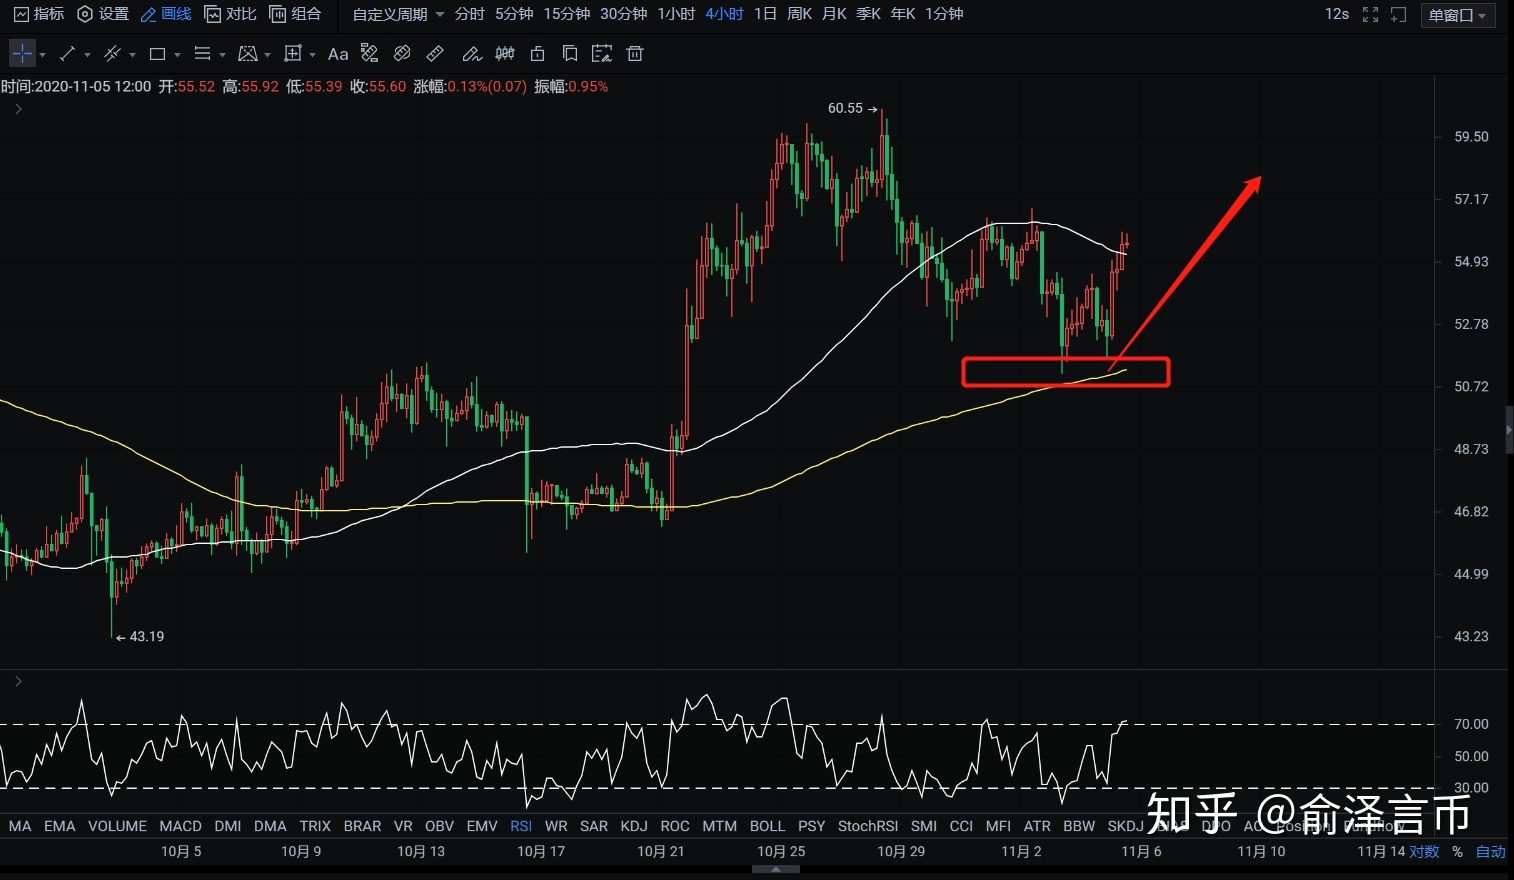
Task: Click the bottom chart scroll handle
Action: click(x=775, y=869)
